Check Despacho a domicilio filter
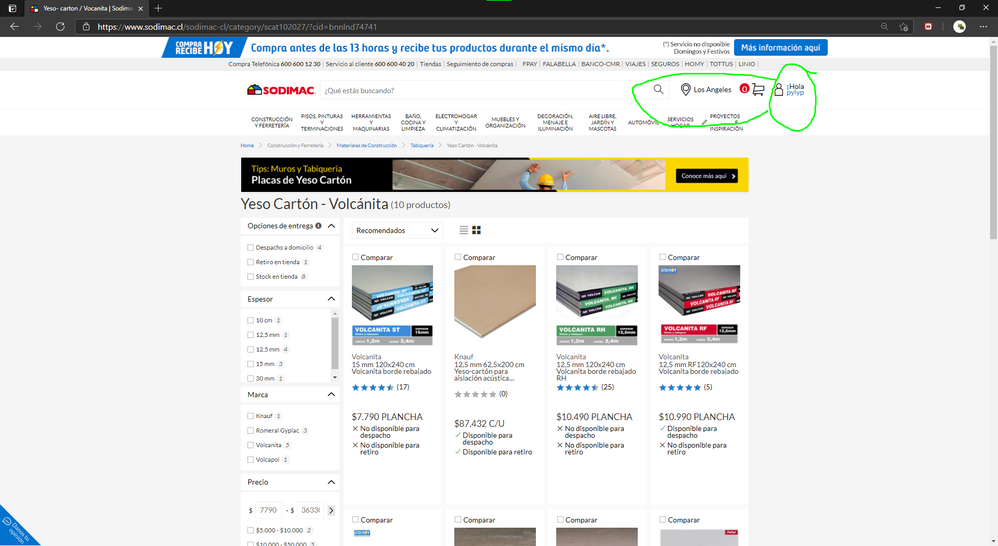The width and height of the screenshot is (998, 546). coord(250,248)
